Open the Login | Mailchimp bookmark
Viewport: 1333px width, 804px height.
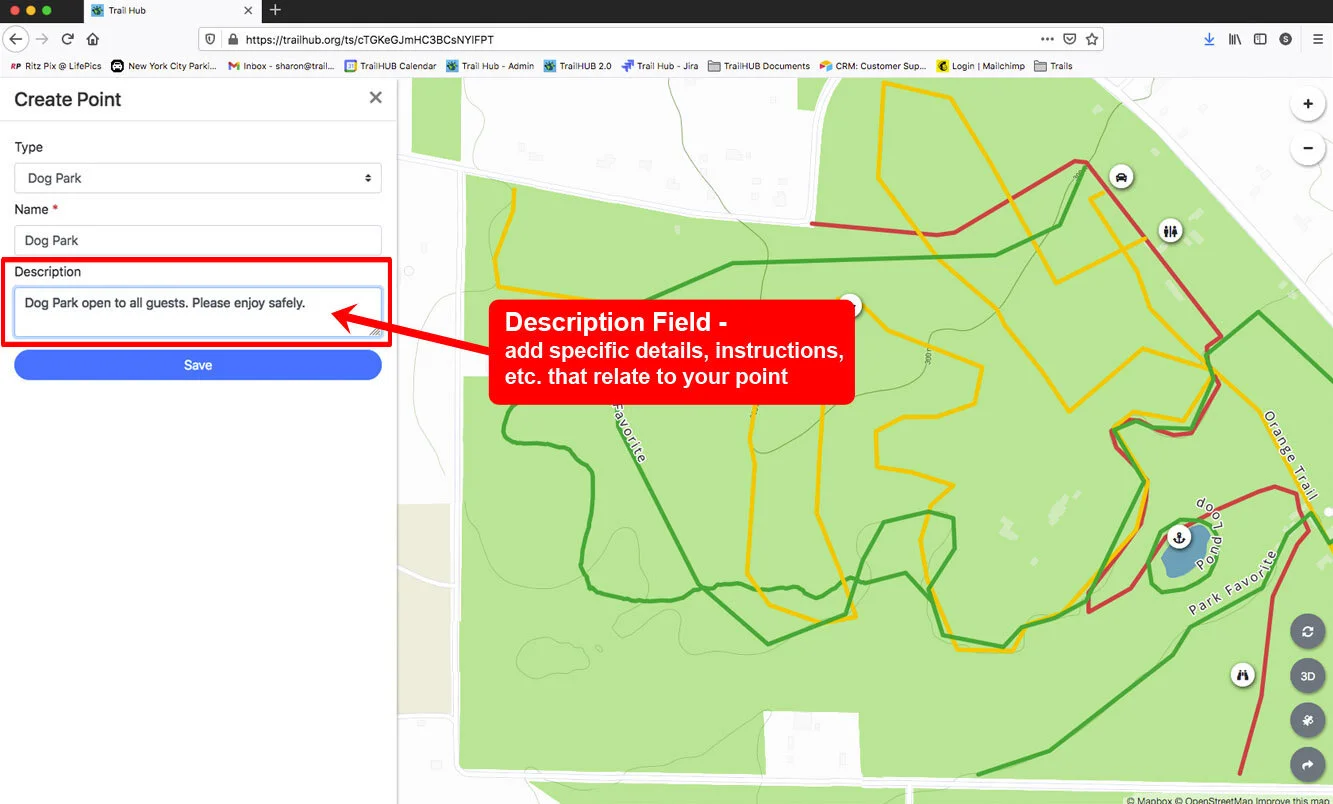980,66
